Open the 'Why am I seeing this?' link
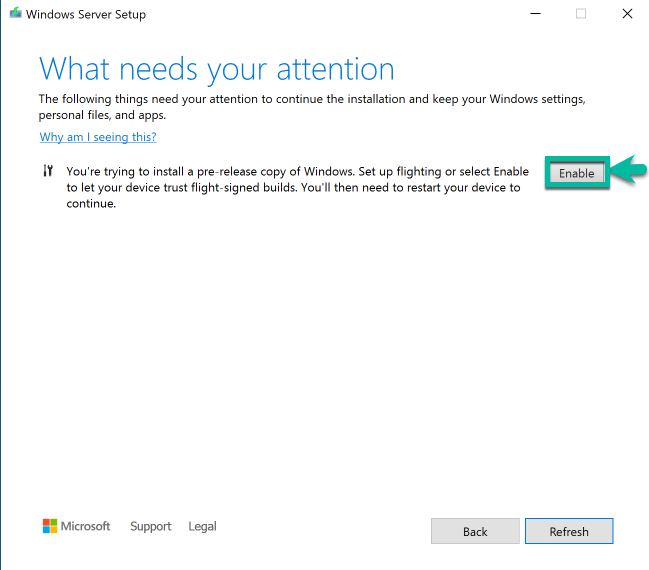This screenshot has height=570, width=649. (98, 137)
